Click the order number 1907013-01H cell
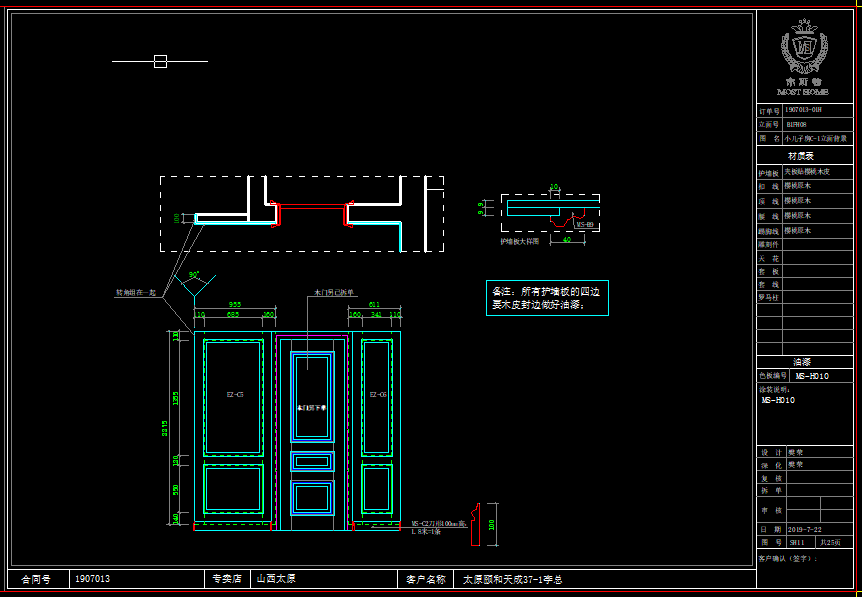862x597 pixels. point(805,110)
